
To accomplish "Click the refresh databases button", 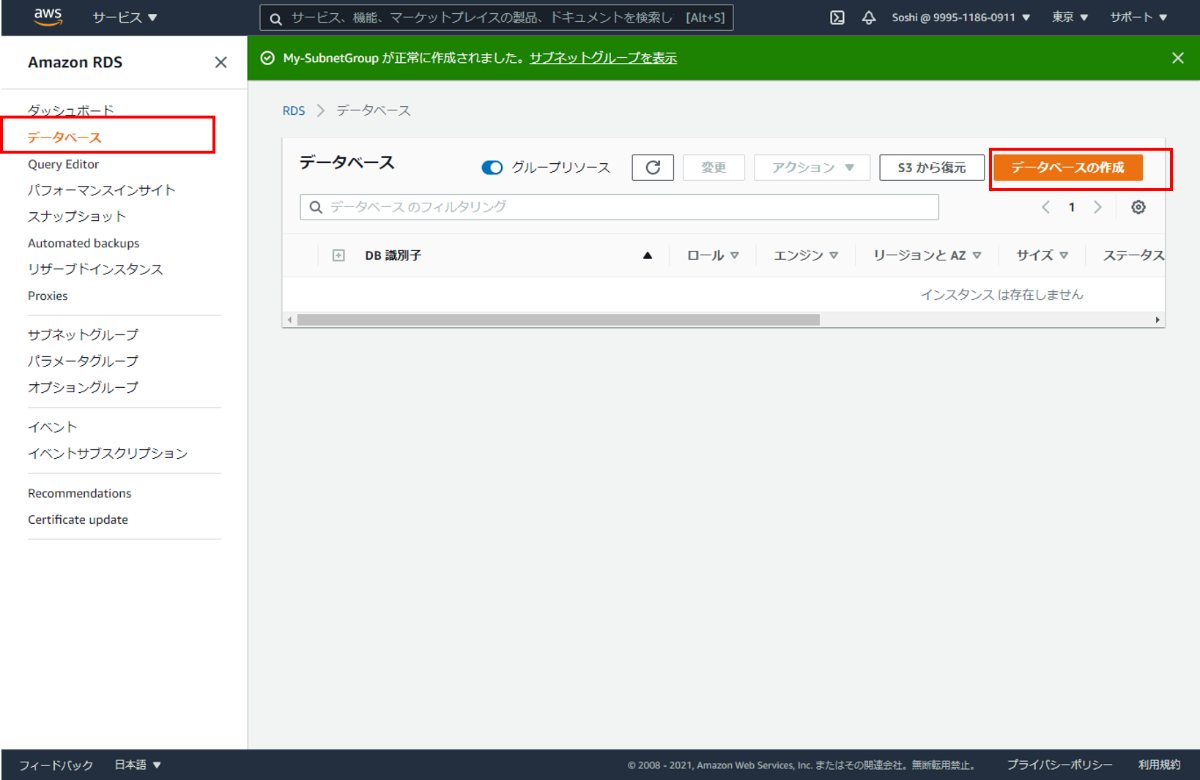I will click(x=653, y=168).
